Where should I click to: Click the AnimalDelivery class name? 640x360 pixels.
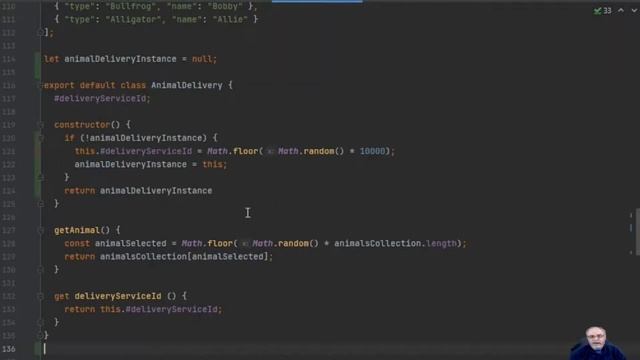tap(187, 85)
